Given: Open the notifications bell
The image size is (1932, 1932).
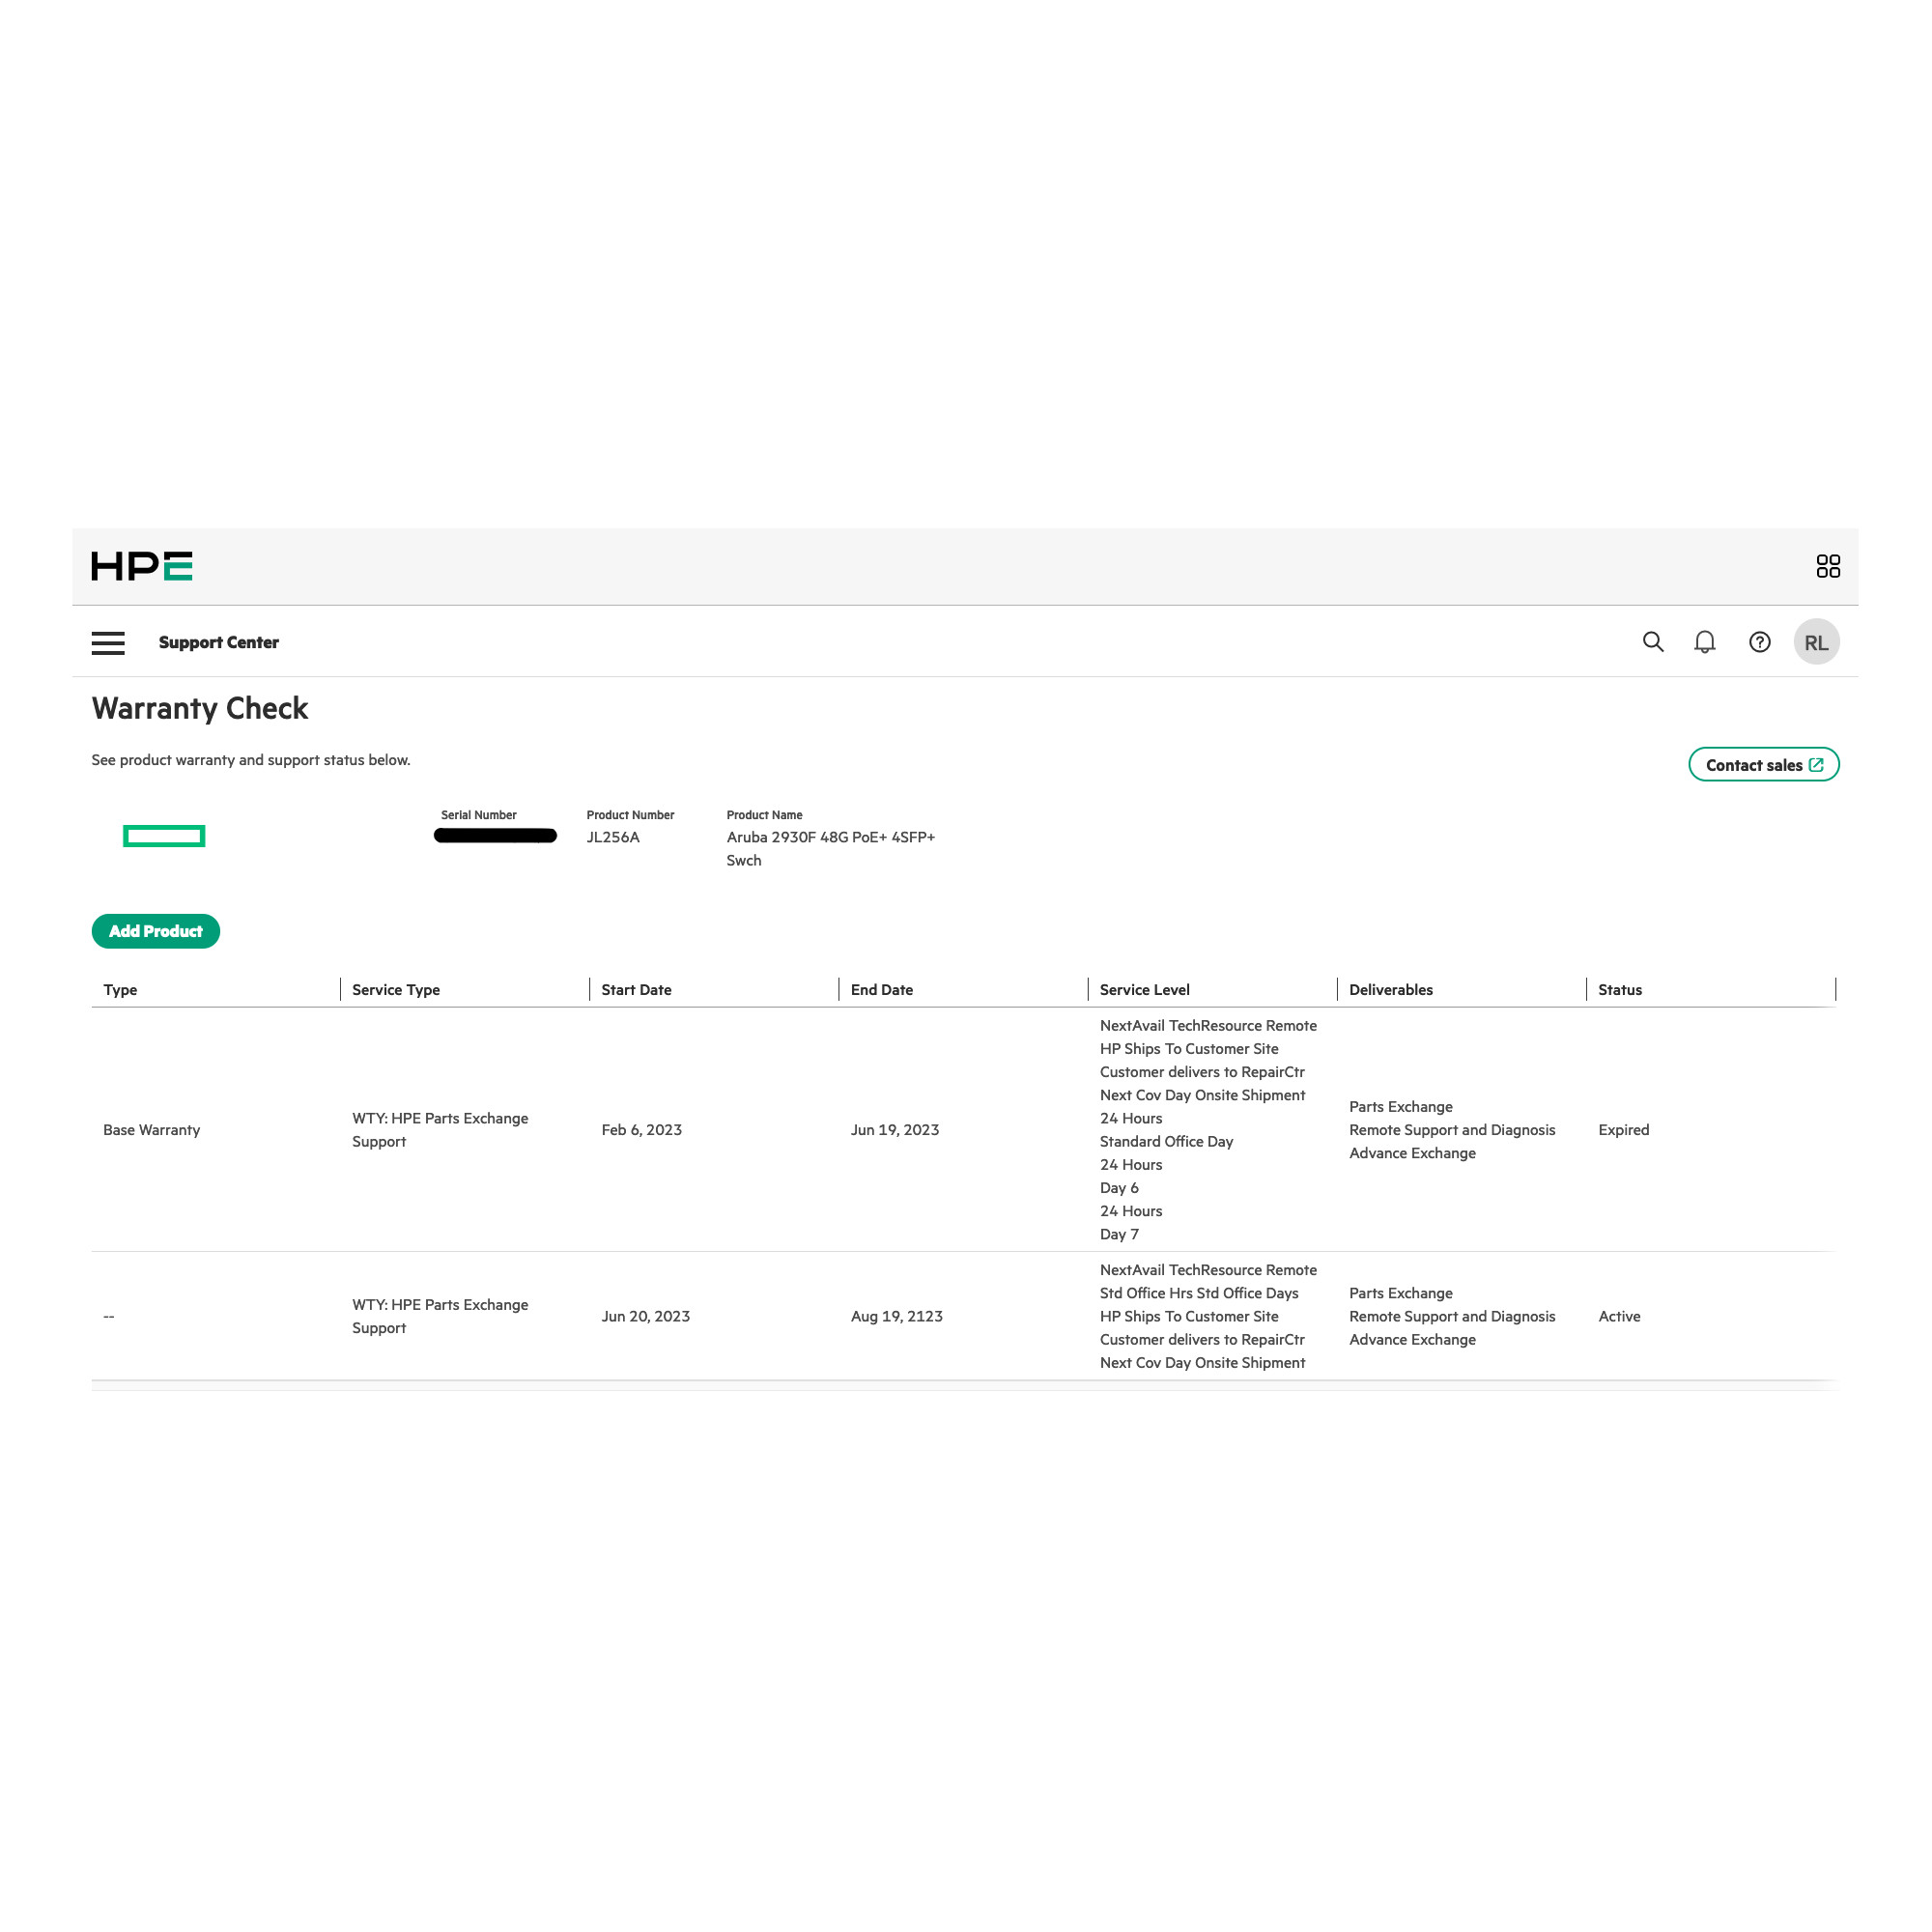Looking at the screenshot, I should 1704,642.
